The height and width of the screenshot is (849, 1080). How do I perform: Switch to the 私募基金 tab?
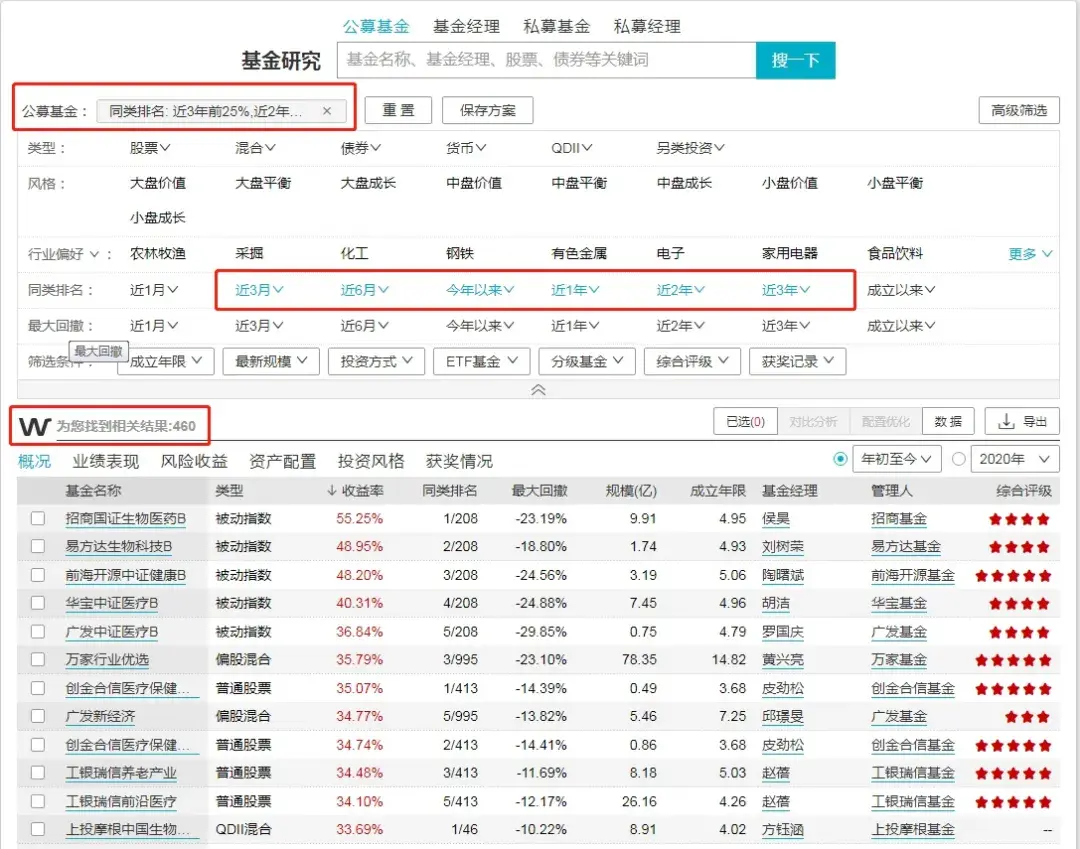(557, 26)
